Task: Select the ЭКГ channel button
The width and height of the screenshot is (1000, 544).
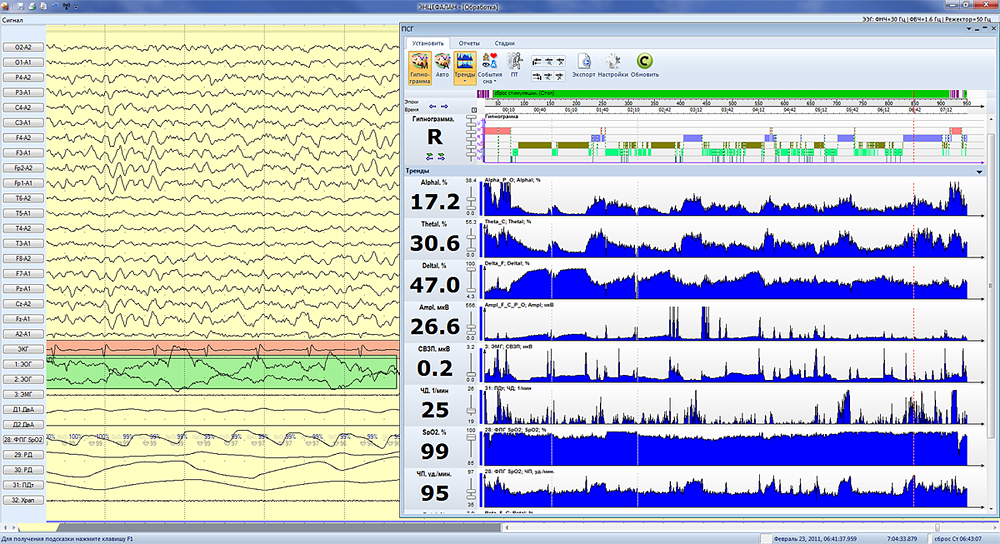Action: (23, 349)
